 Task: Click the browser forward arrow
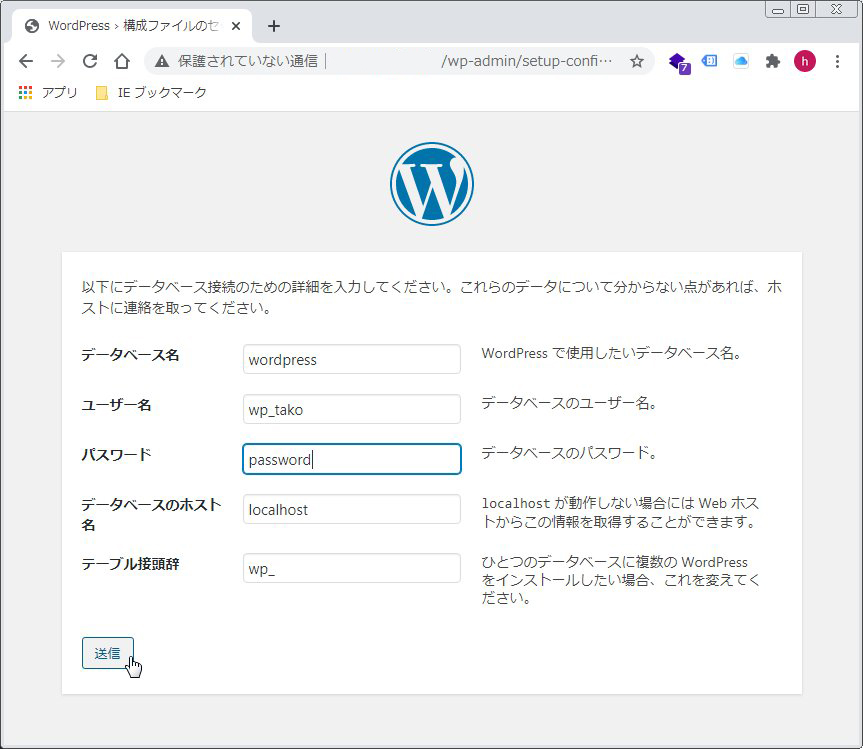[58, 61]
